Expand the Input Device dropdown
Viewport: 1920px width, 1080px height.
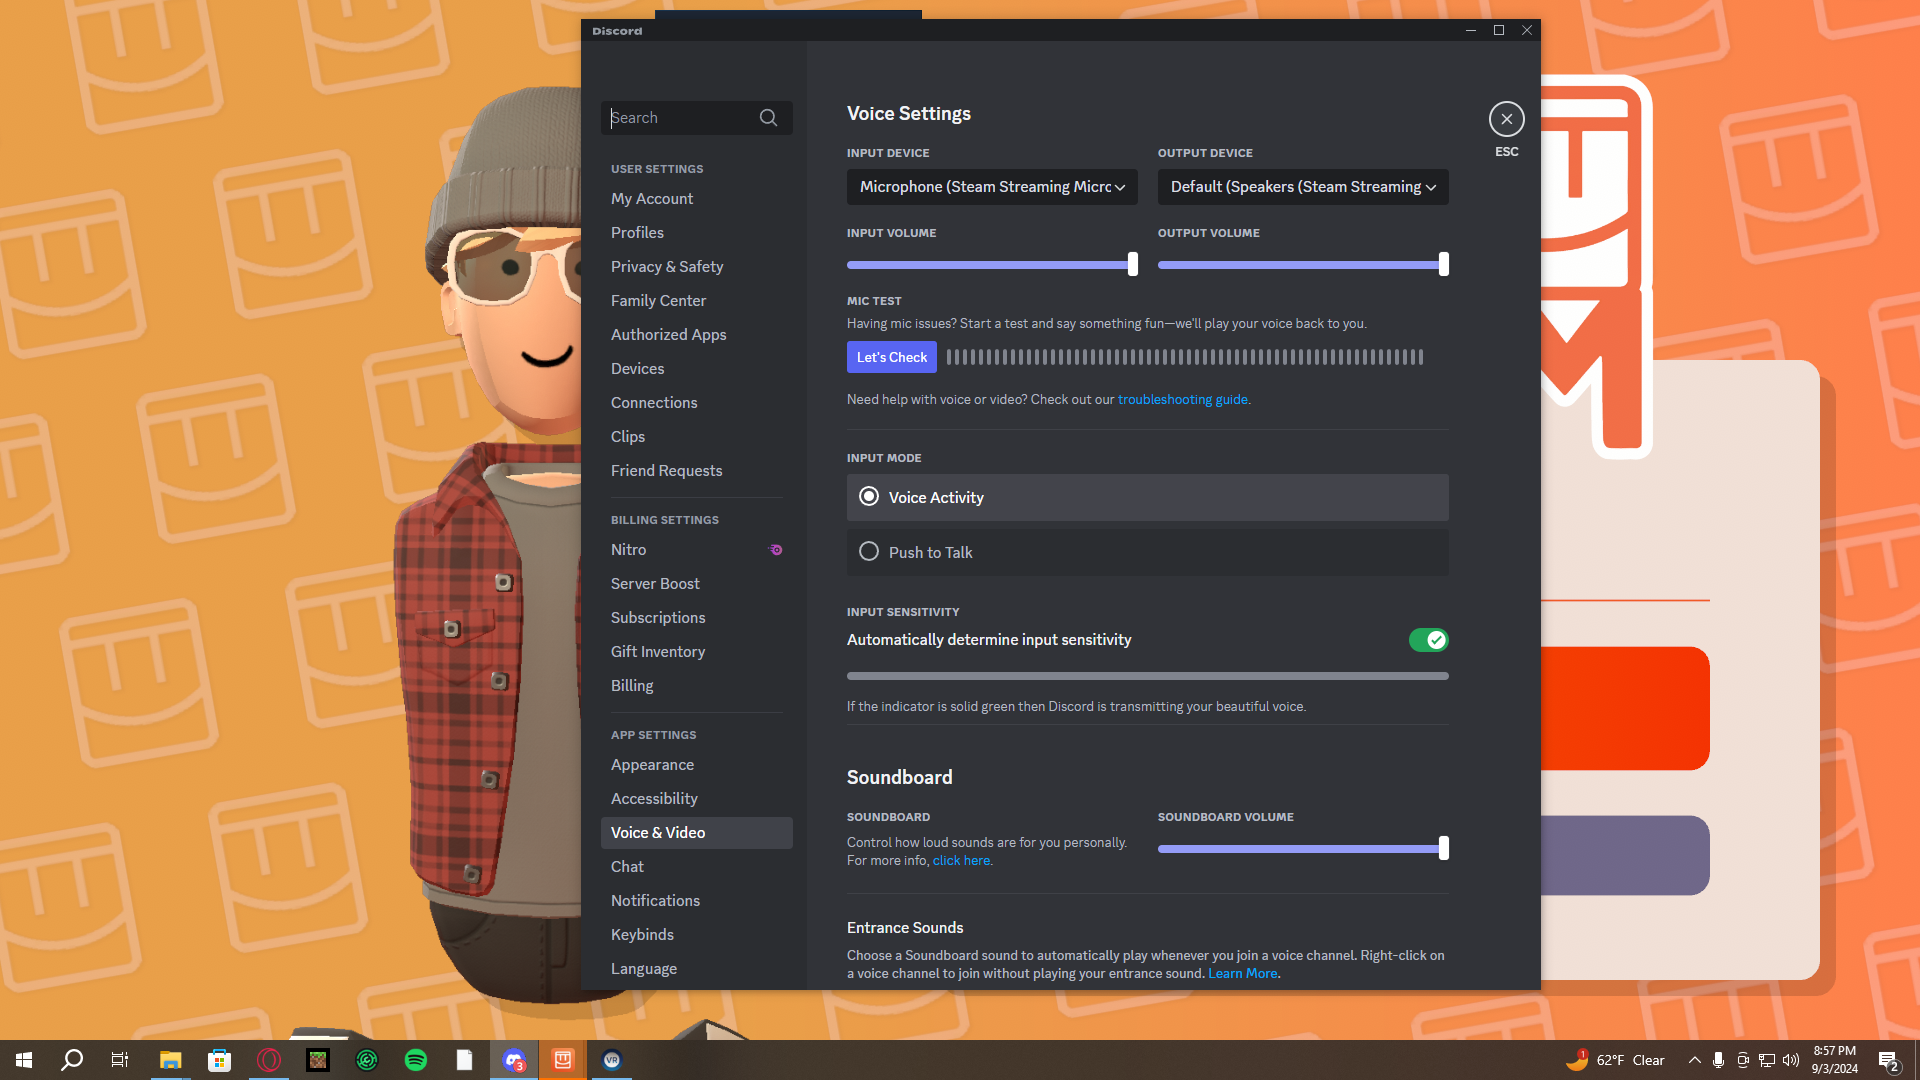(992, 187)
